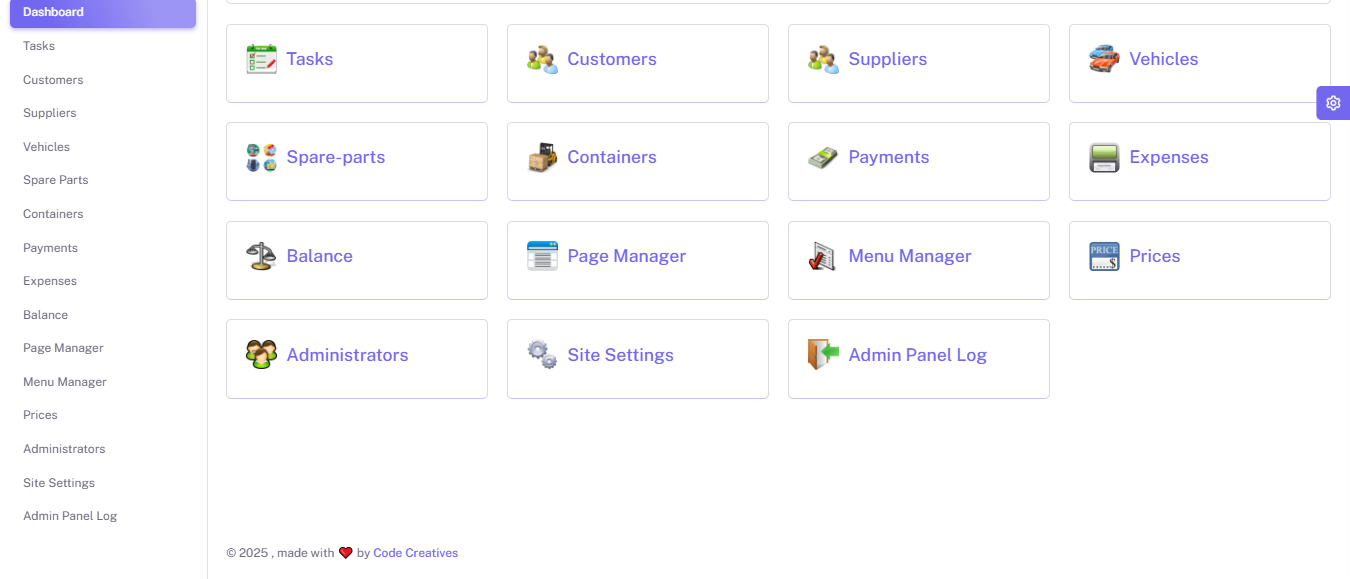Click the Payments cash icon
The width and height of the screenshot is (1350, 579).
pyautogui.click(x=823, y=158)
